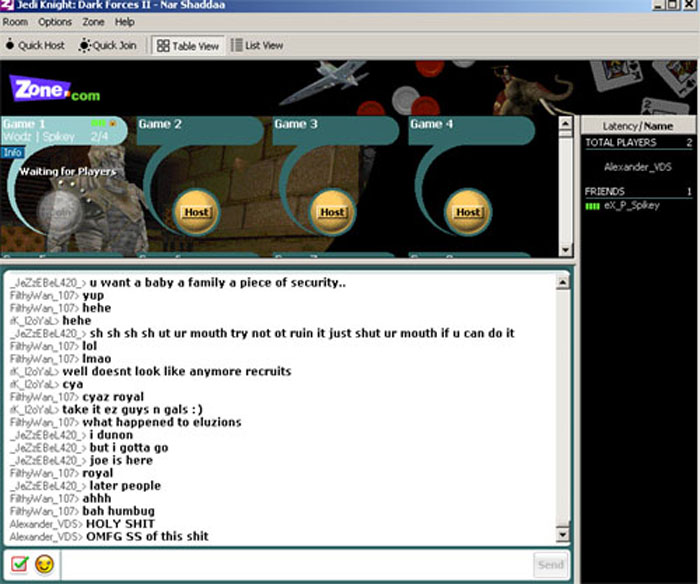Click the red checkmark chat options icon

click(20, 564)
